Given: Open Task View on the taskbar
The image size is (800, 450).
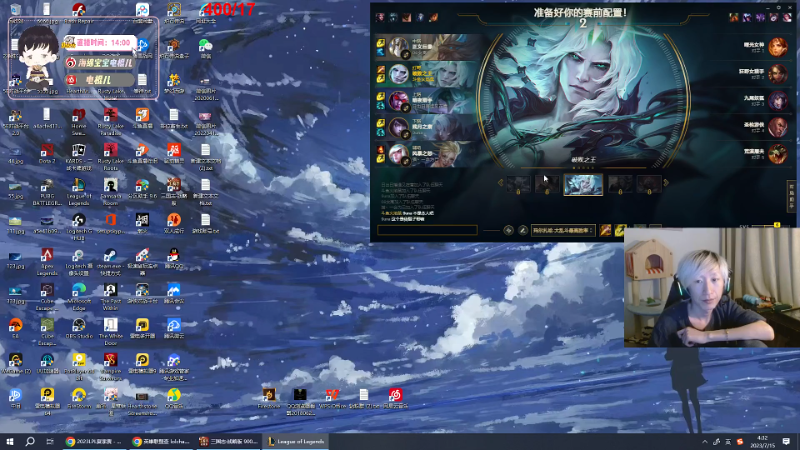Looking at the screenshot, I should click(49, 441).
